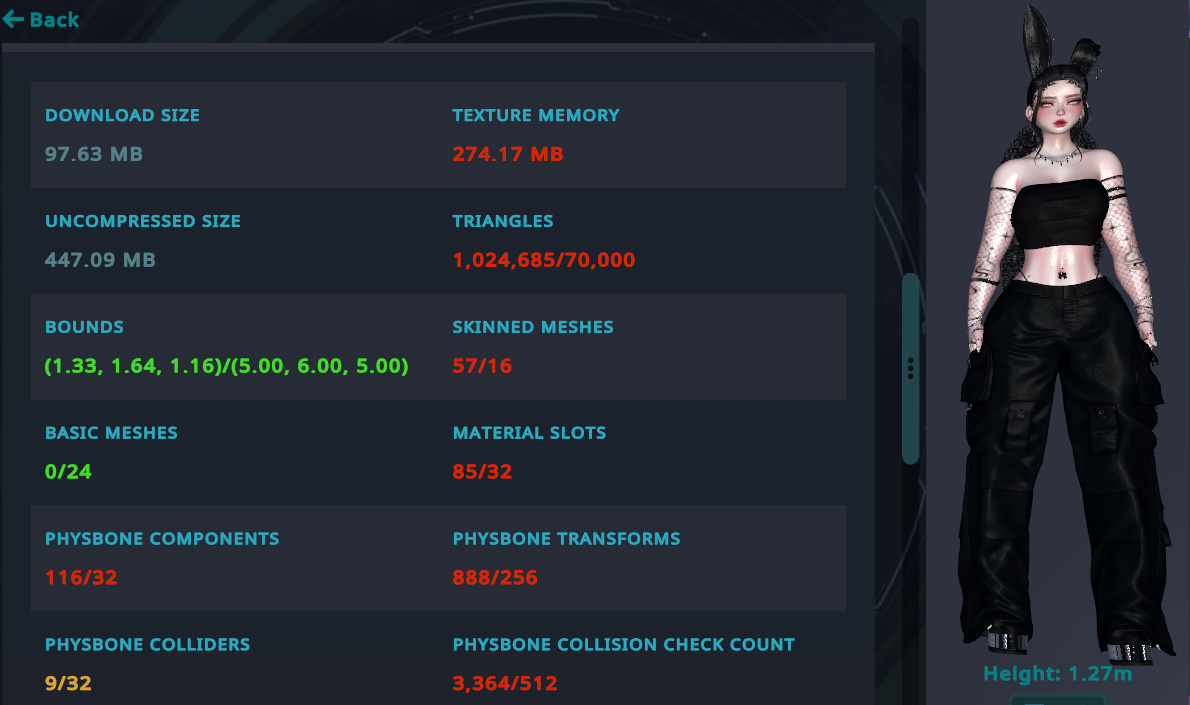This screenshot has height=705, width=1190.
Task: Go back using the Back text link
Action: coord(54,20)
